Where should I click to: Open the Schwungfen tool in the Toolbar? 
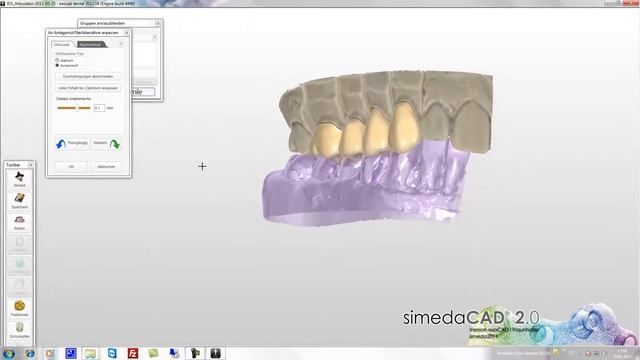coord(19,330)
